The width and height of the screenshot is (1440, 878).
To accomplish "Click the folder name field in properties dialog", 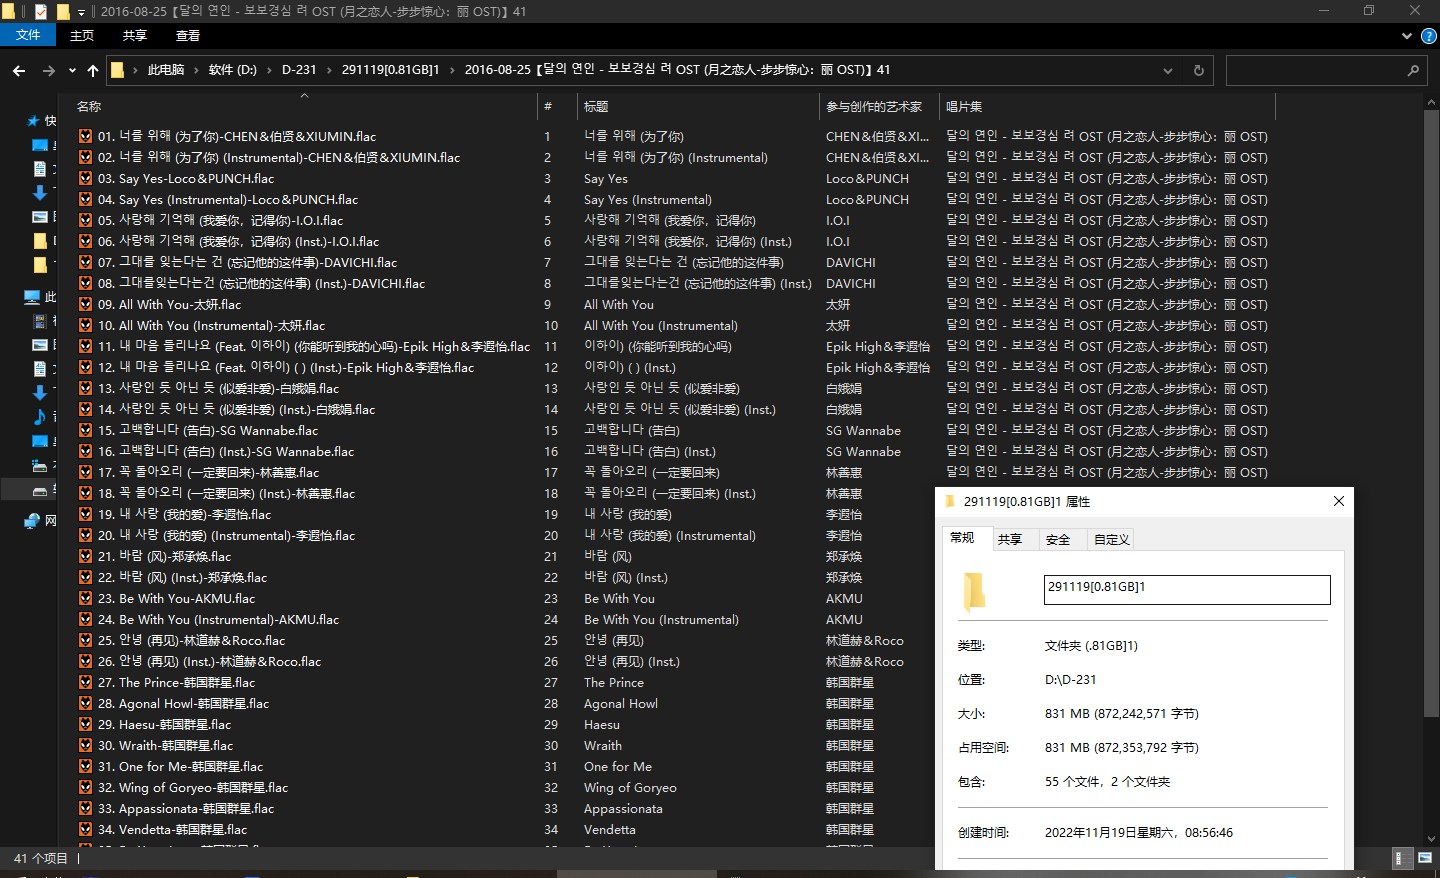I will pos(1186,589).
